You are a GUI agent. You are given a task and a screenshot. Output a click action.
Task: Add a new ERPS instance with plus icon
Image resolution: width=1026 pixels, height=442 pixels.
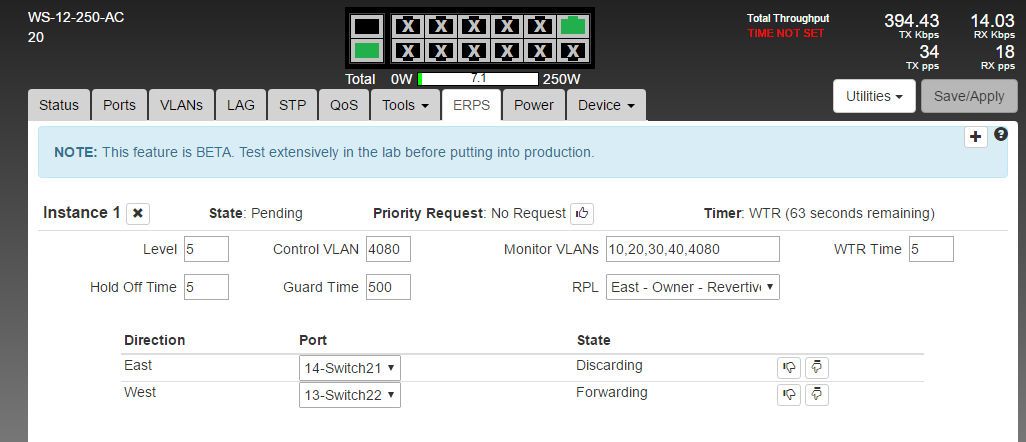pyautogui.click(x=976, y=138)
